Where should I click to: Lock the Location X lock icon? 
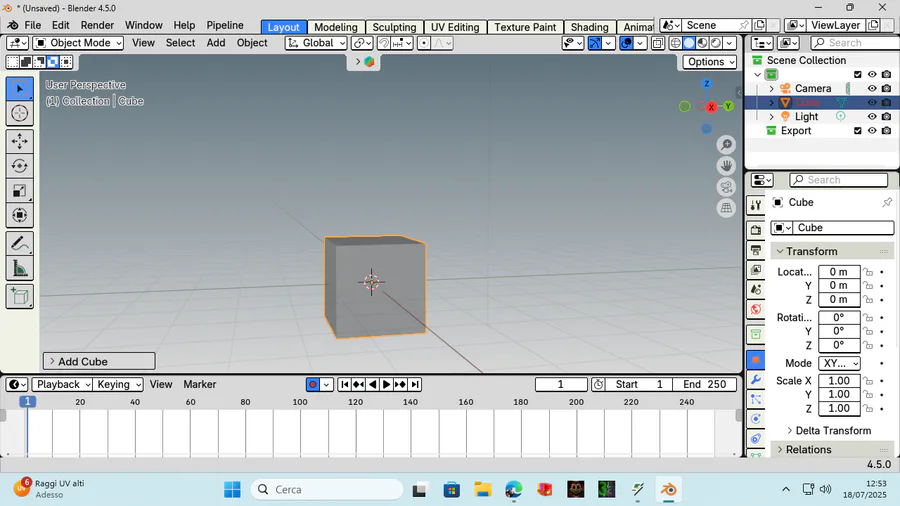click(868, 272)
